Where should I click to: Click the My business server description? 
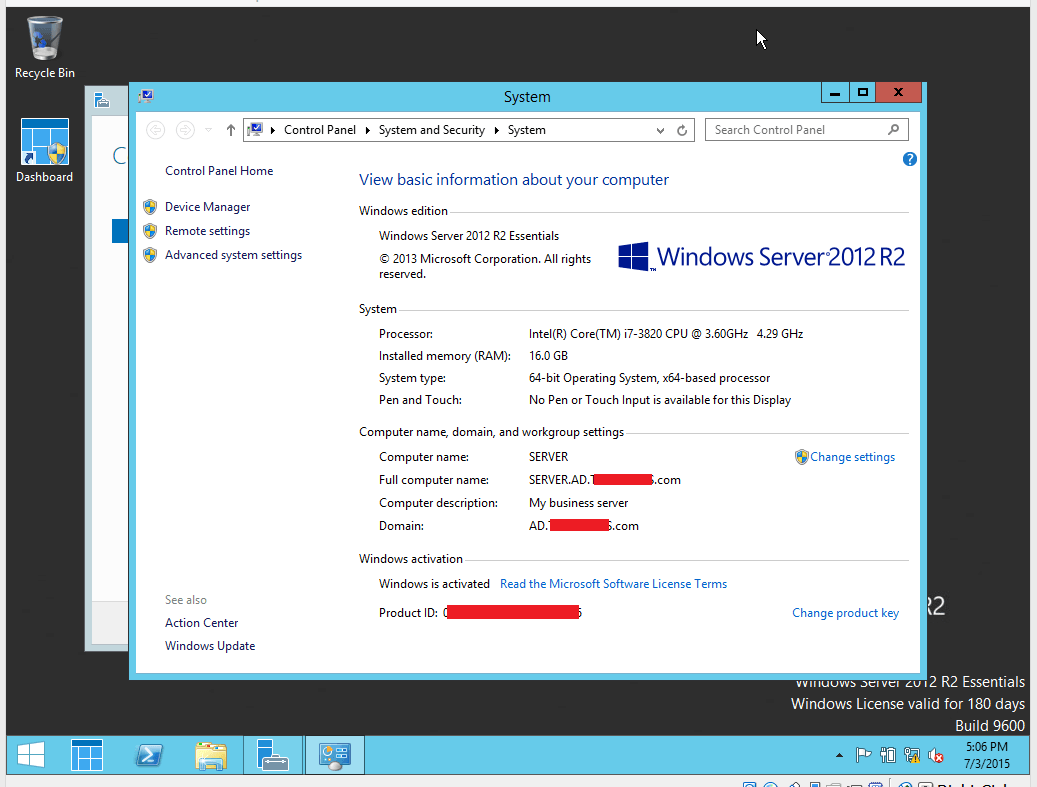click(x=578, y=503)
